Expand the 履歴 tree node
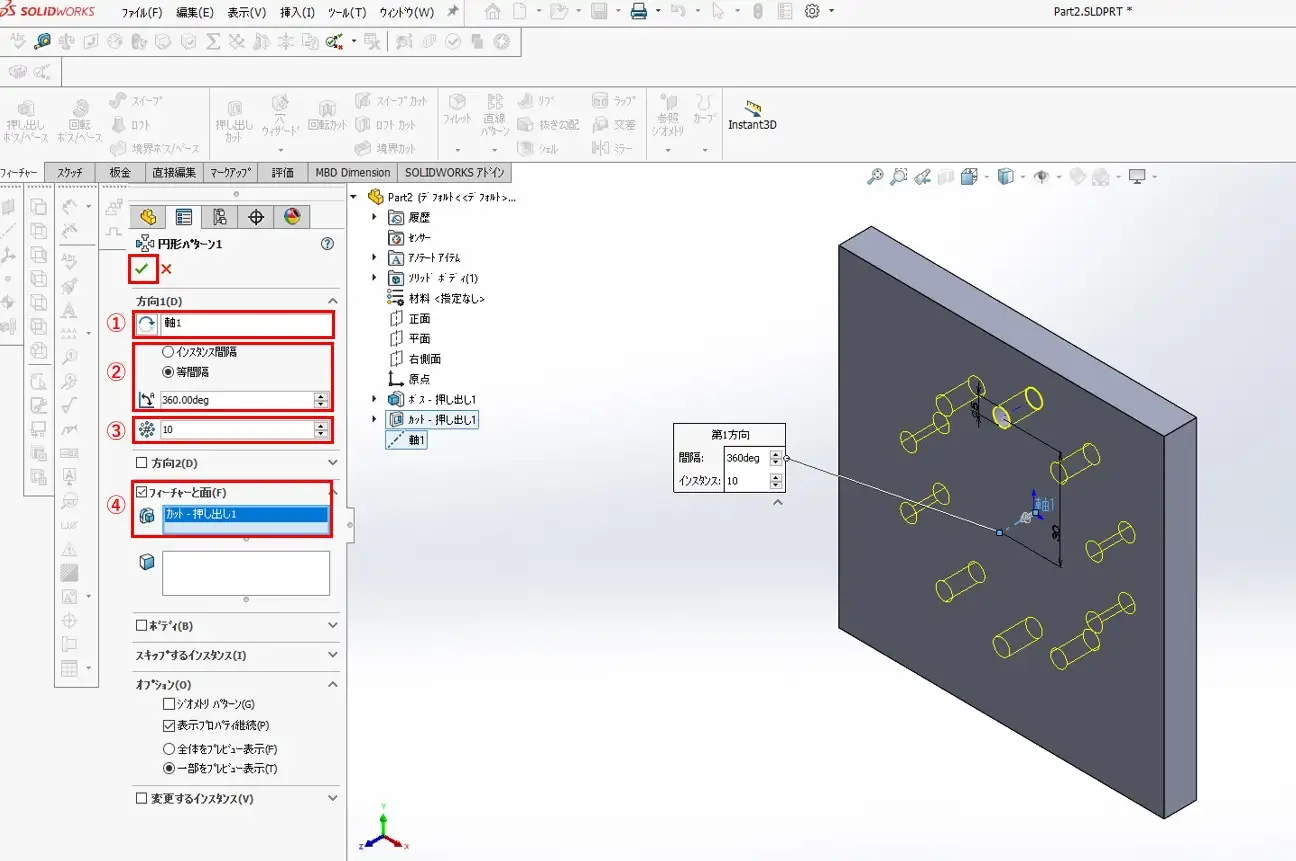1296x861 pixels. pos(375,217)
